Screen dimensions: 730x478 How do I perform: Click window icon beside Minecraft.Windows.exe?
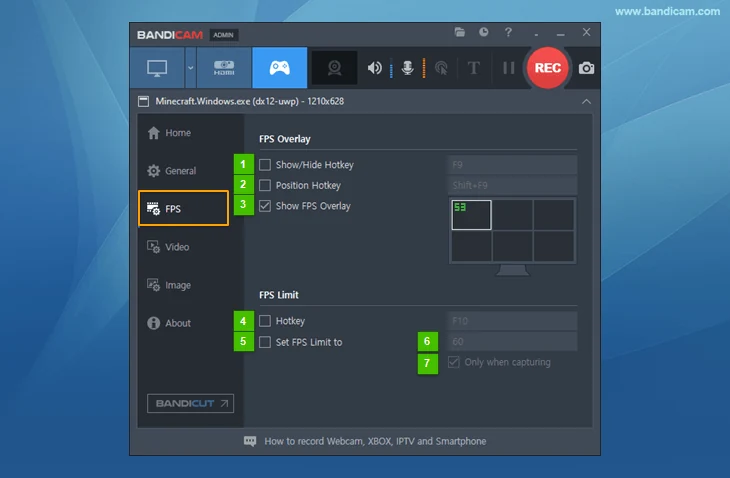pos(143,101)
